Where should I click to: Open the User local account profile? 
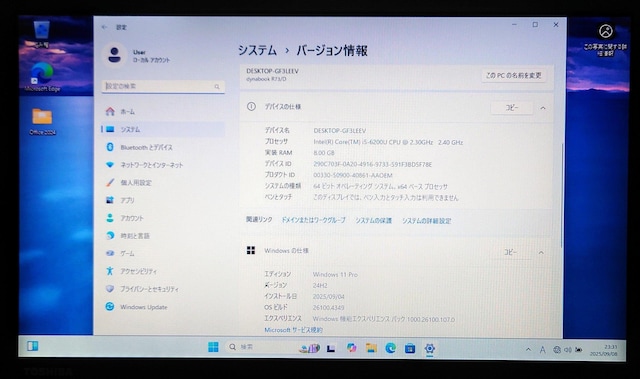click(137, 55)
